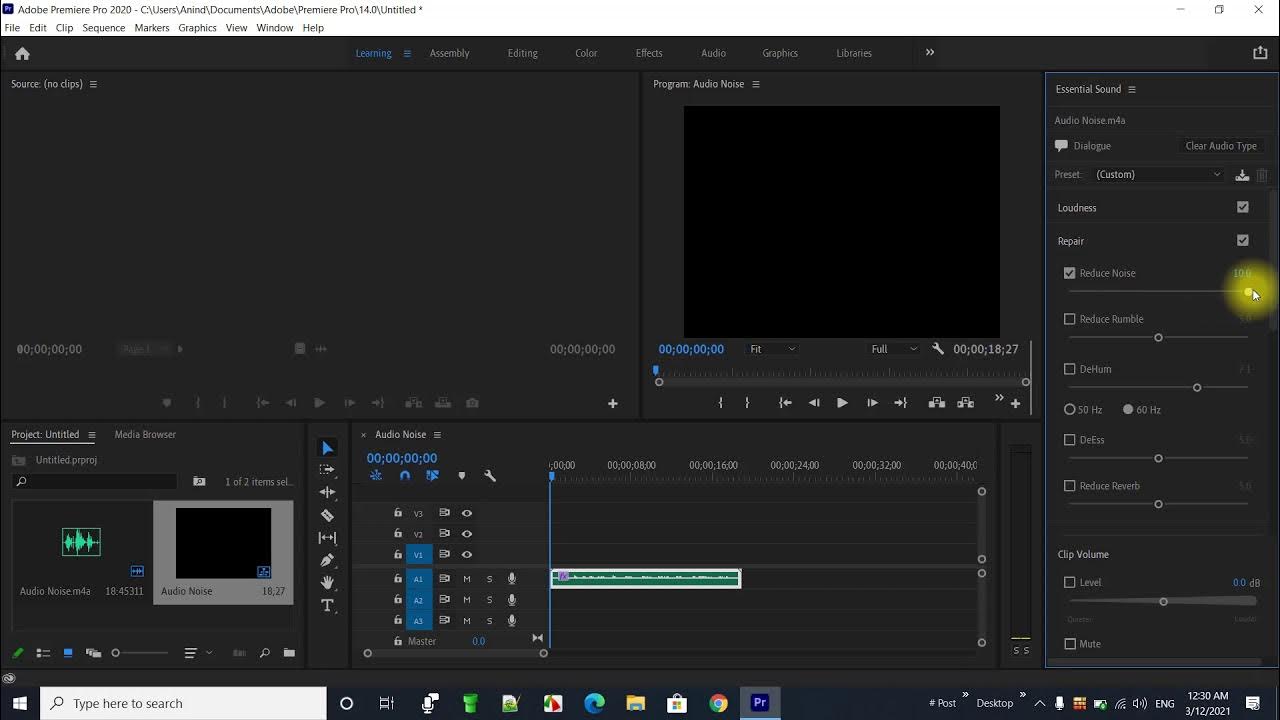Screen dimensions: 1280x720
Task: Toggle V1 track output eye
Action: coord(466,555)
